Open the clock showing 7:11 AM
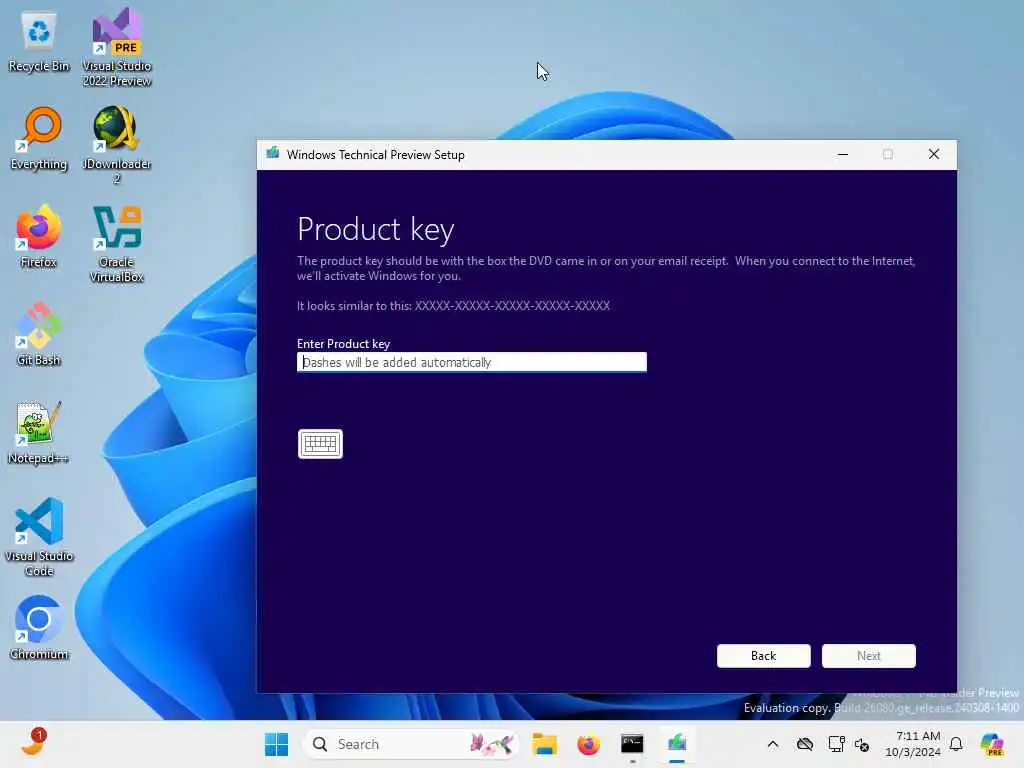The height and width of the screenshot is (768, 1024). pos(913,744)
